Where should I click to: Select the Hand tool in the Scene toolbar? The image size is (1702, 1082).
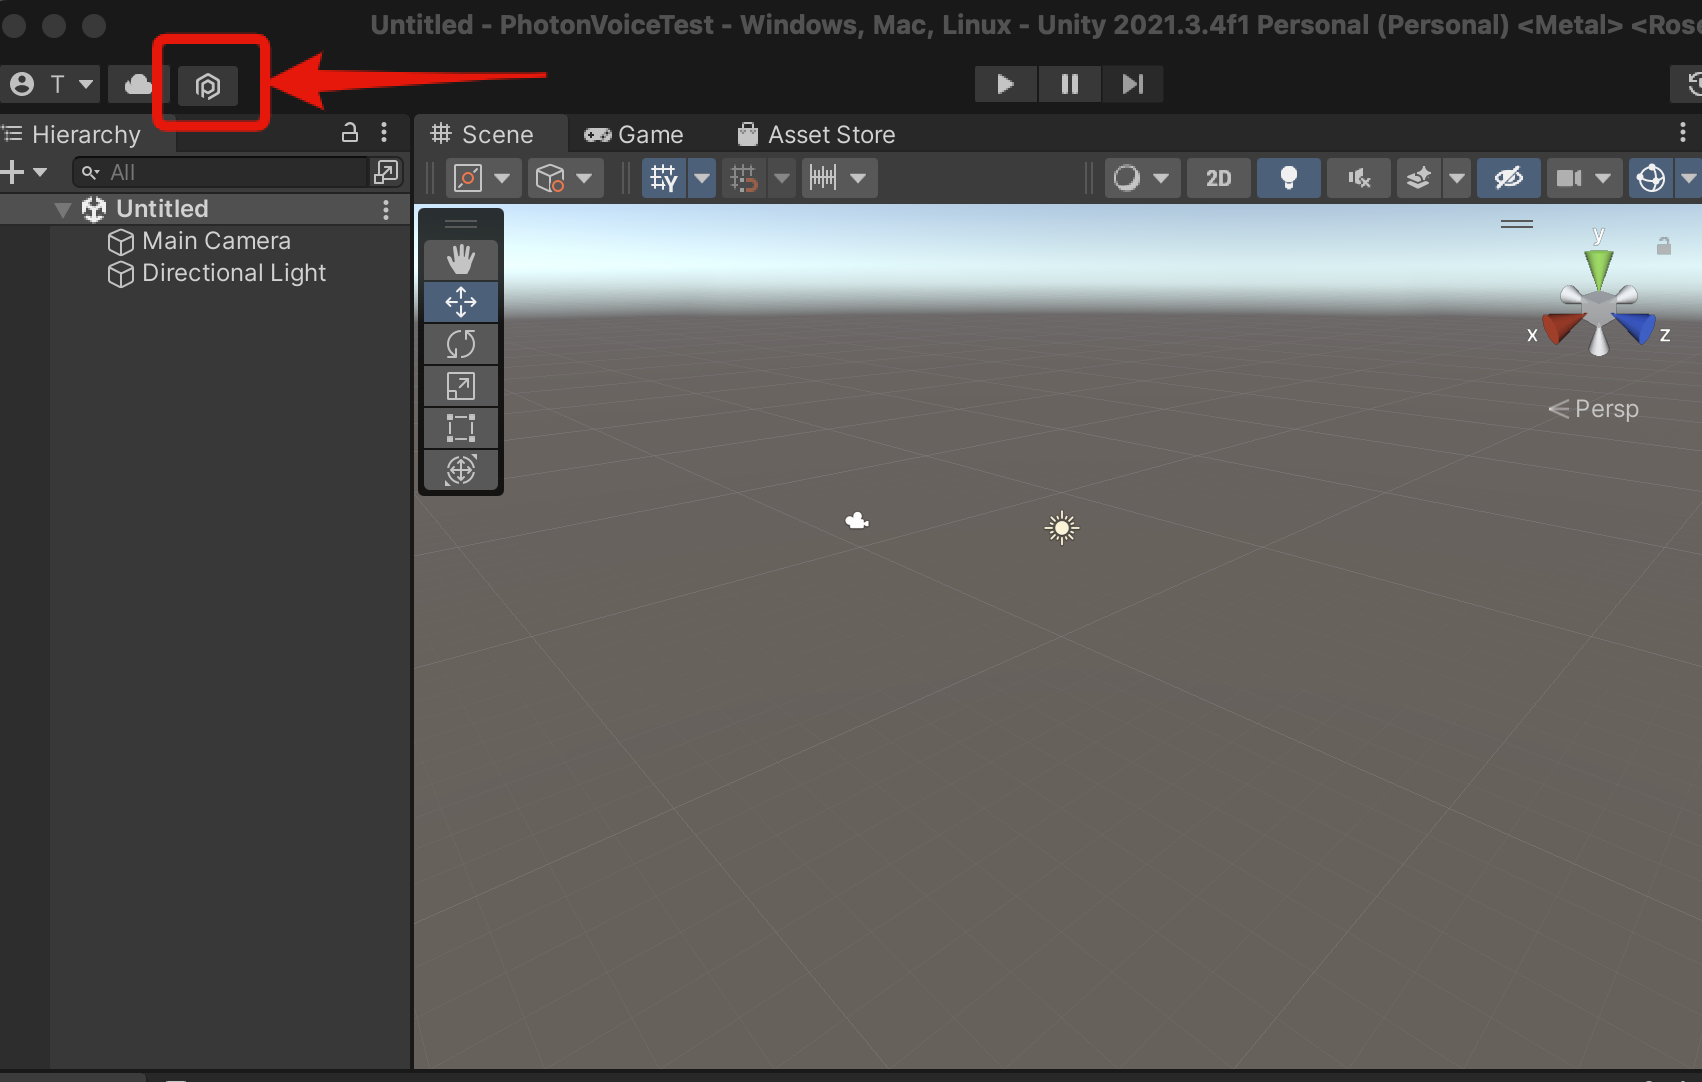click(461, 258)
